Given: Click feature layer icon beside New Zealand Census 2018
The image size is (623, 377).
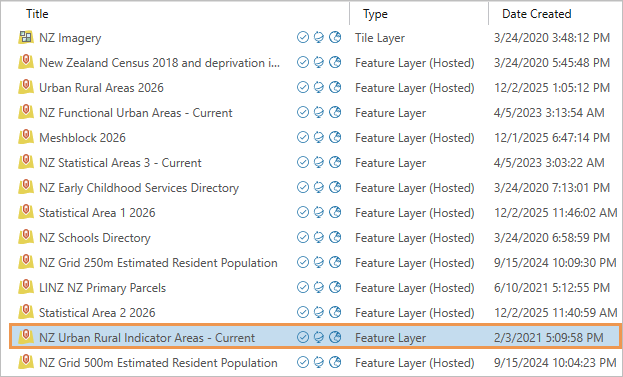Looking at the screenshot, I should (26, 62).
